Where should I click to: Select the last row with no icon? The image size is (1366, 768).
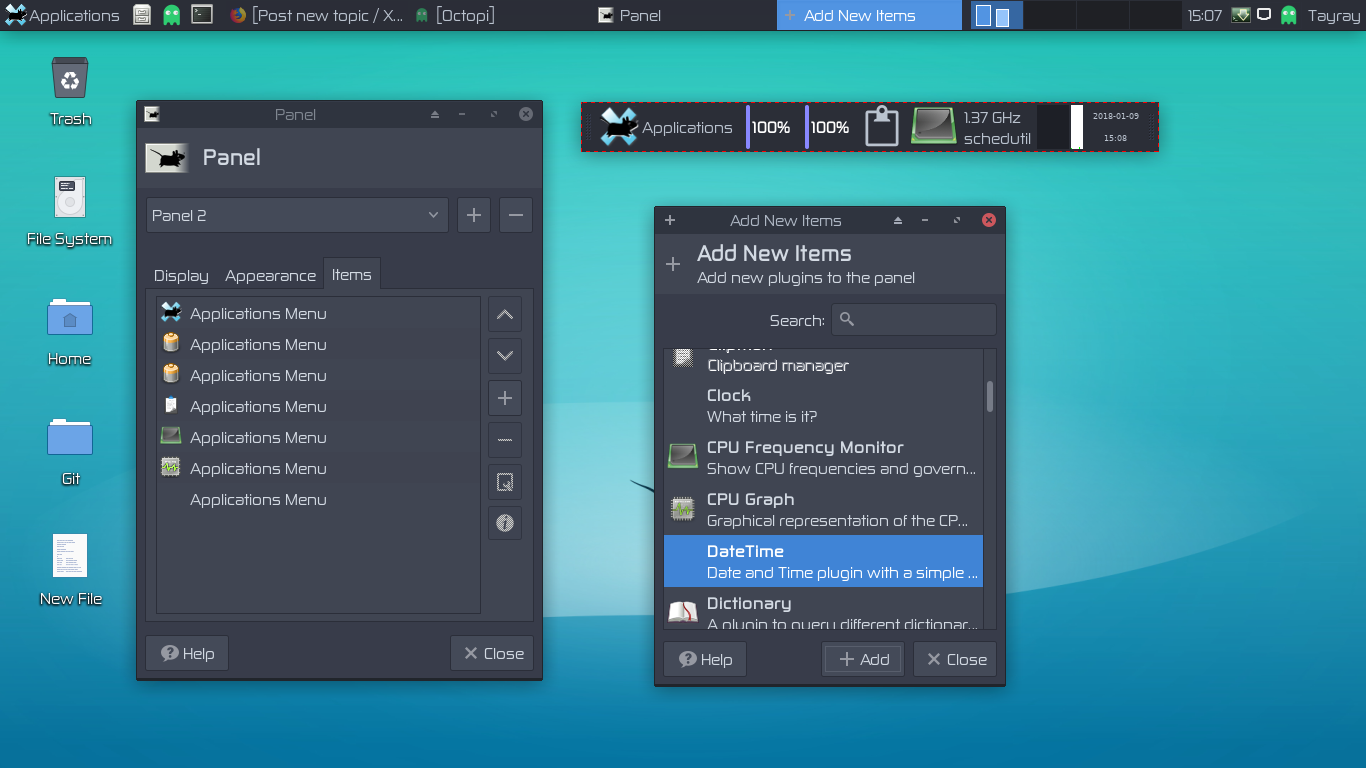318,499
